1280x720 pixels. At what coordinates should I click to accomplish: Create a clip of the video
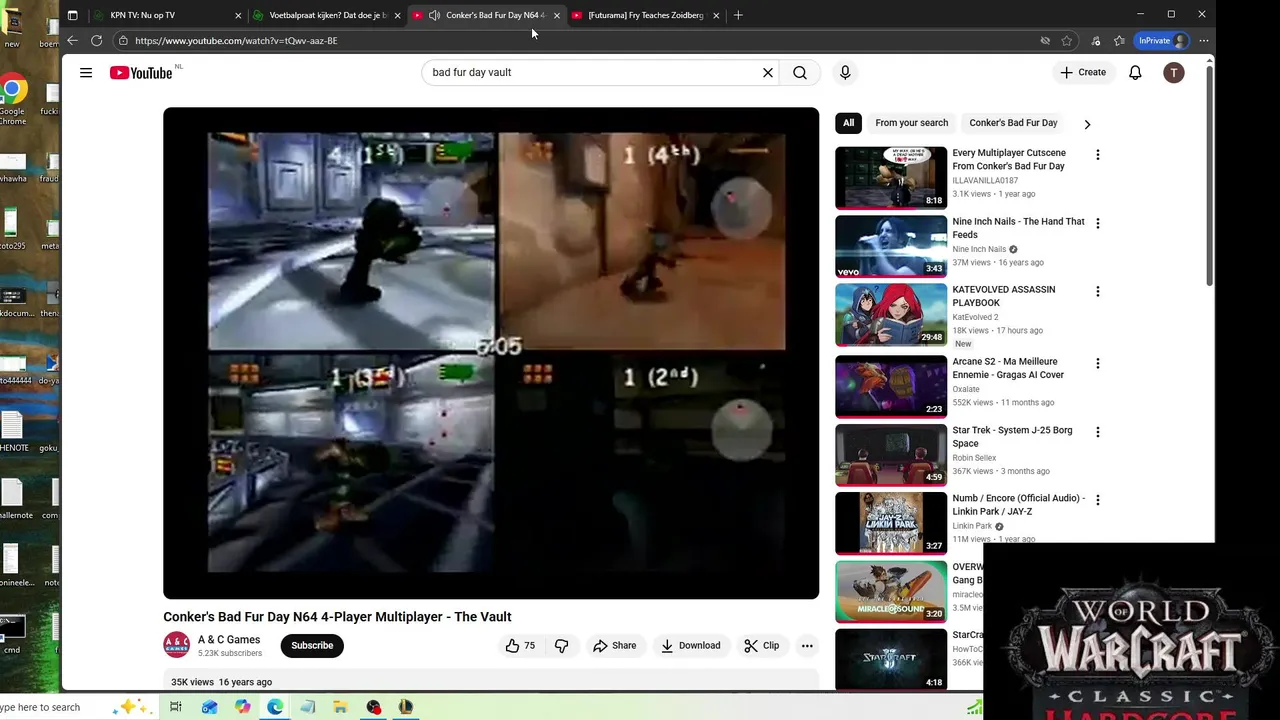[x=761, y=646]
